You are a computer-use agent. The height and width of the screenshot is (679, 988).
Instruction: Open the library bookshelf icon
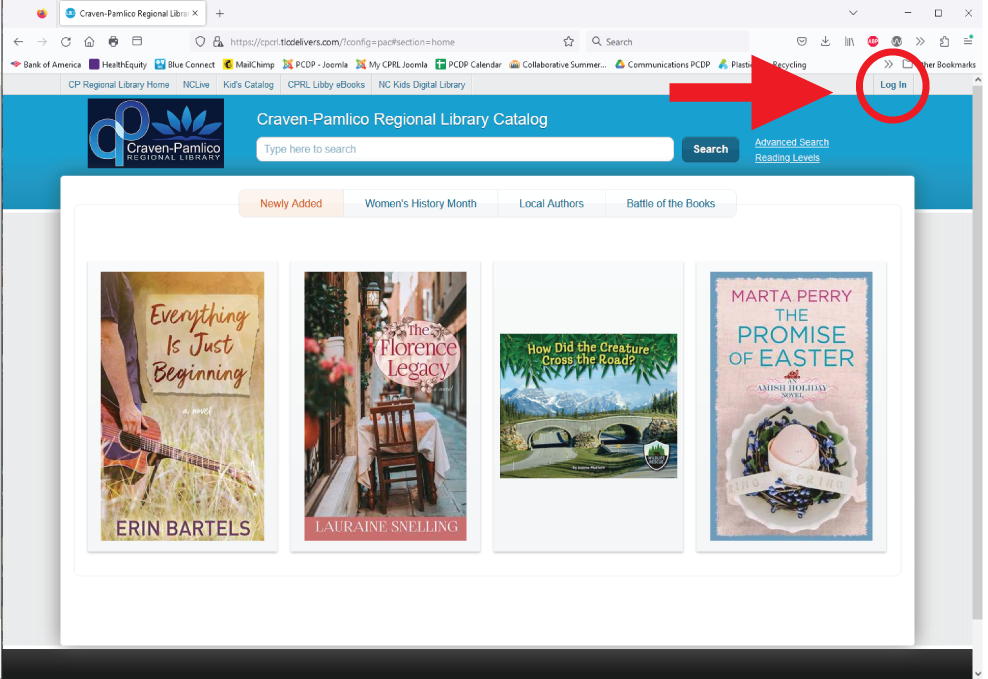coord(849,42)
